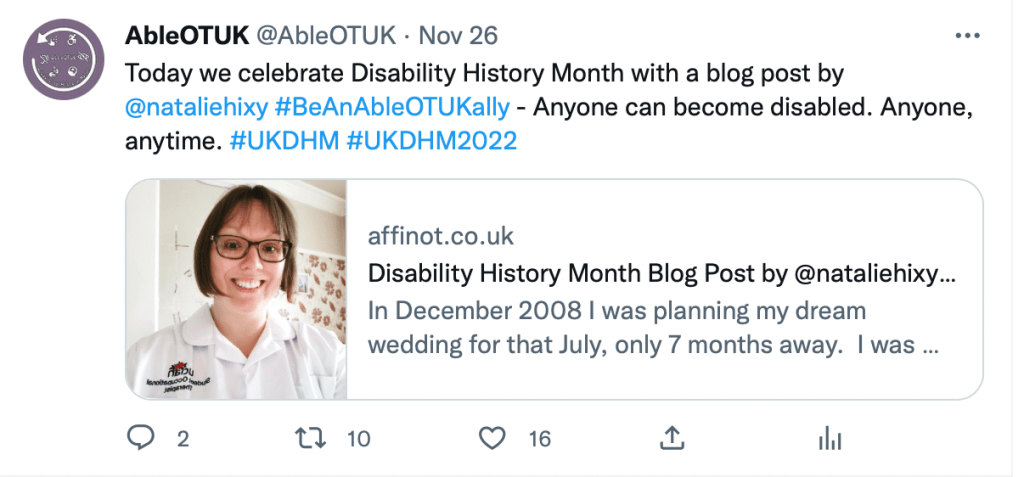Click the affinot.co.uk domain in card
This screenshot has width=1024, height=477.
coord(440,236)
